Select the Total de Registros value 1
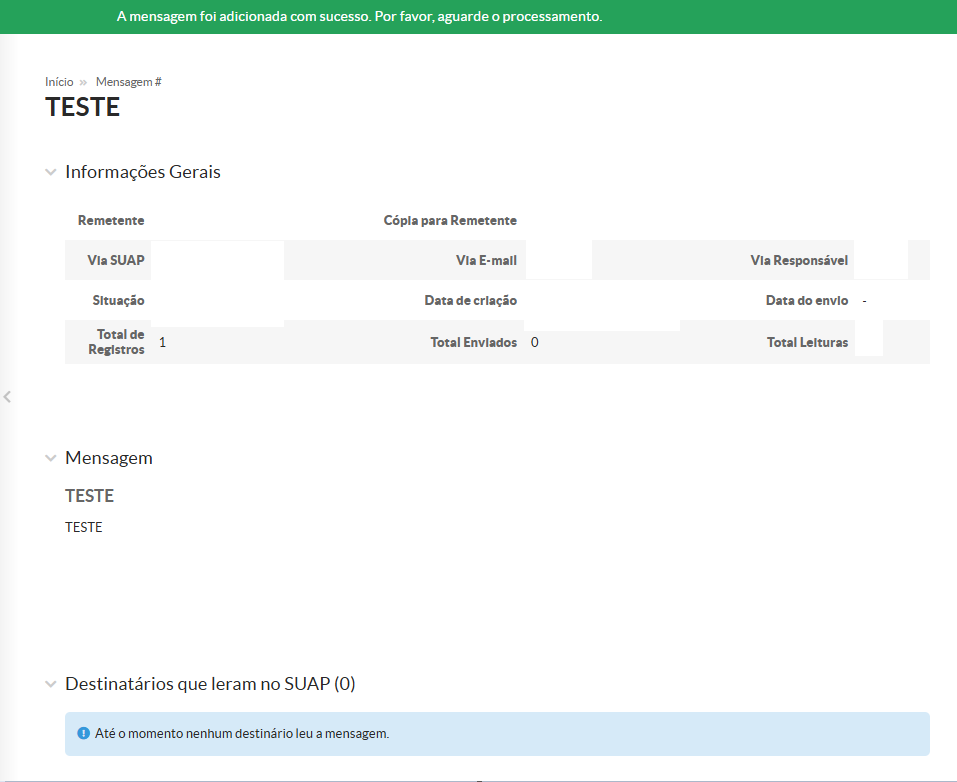Screen dimensions: 957x782 point(162,342)
